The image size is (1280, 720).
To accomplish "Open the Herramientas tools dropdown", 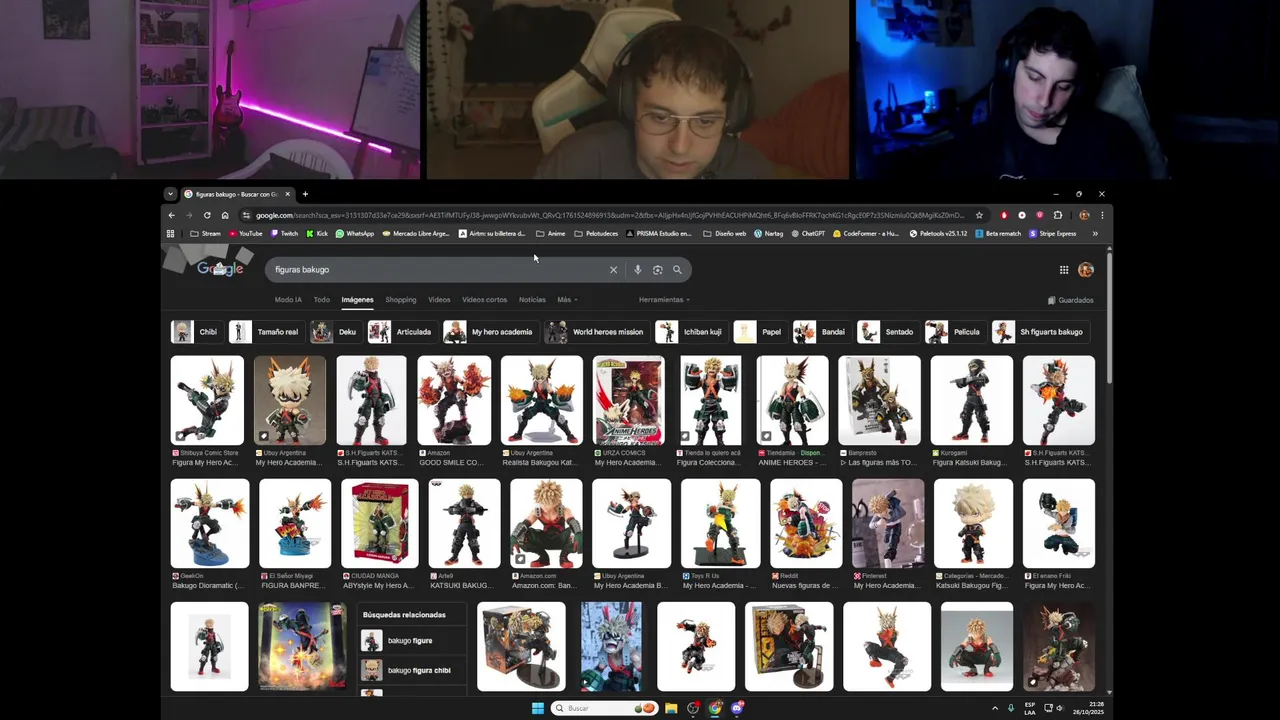I will 664,300.
